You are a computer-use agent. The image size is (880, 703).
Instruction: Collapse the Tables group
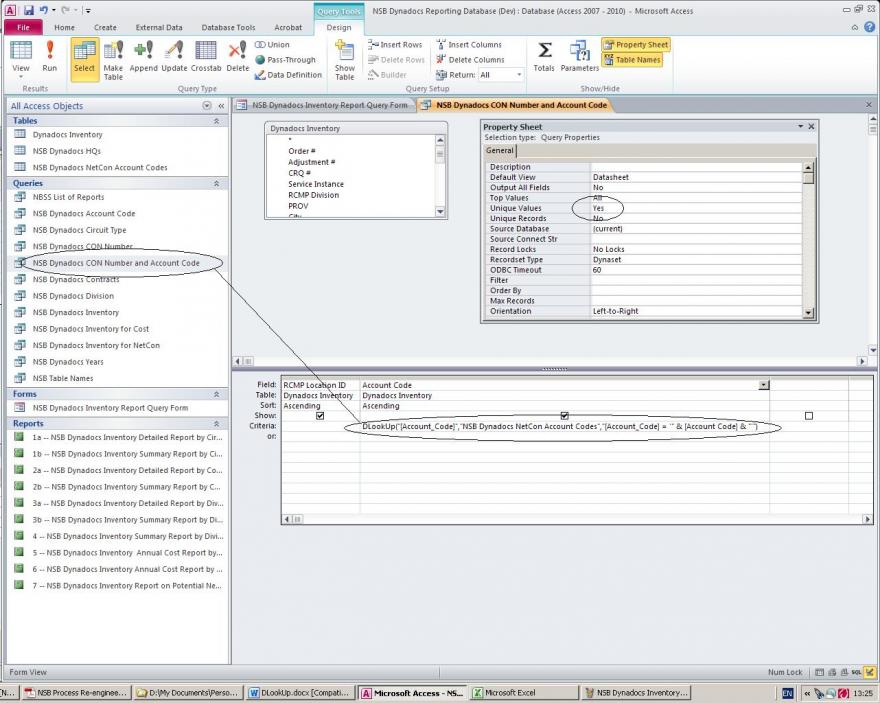pos(217,121)
